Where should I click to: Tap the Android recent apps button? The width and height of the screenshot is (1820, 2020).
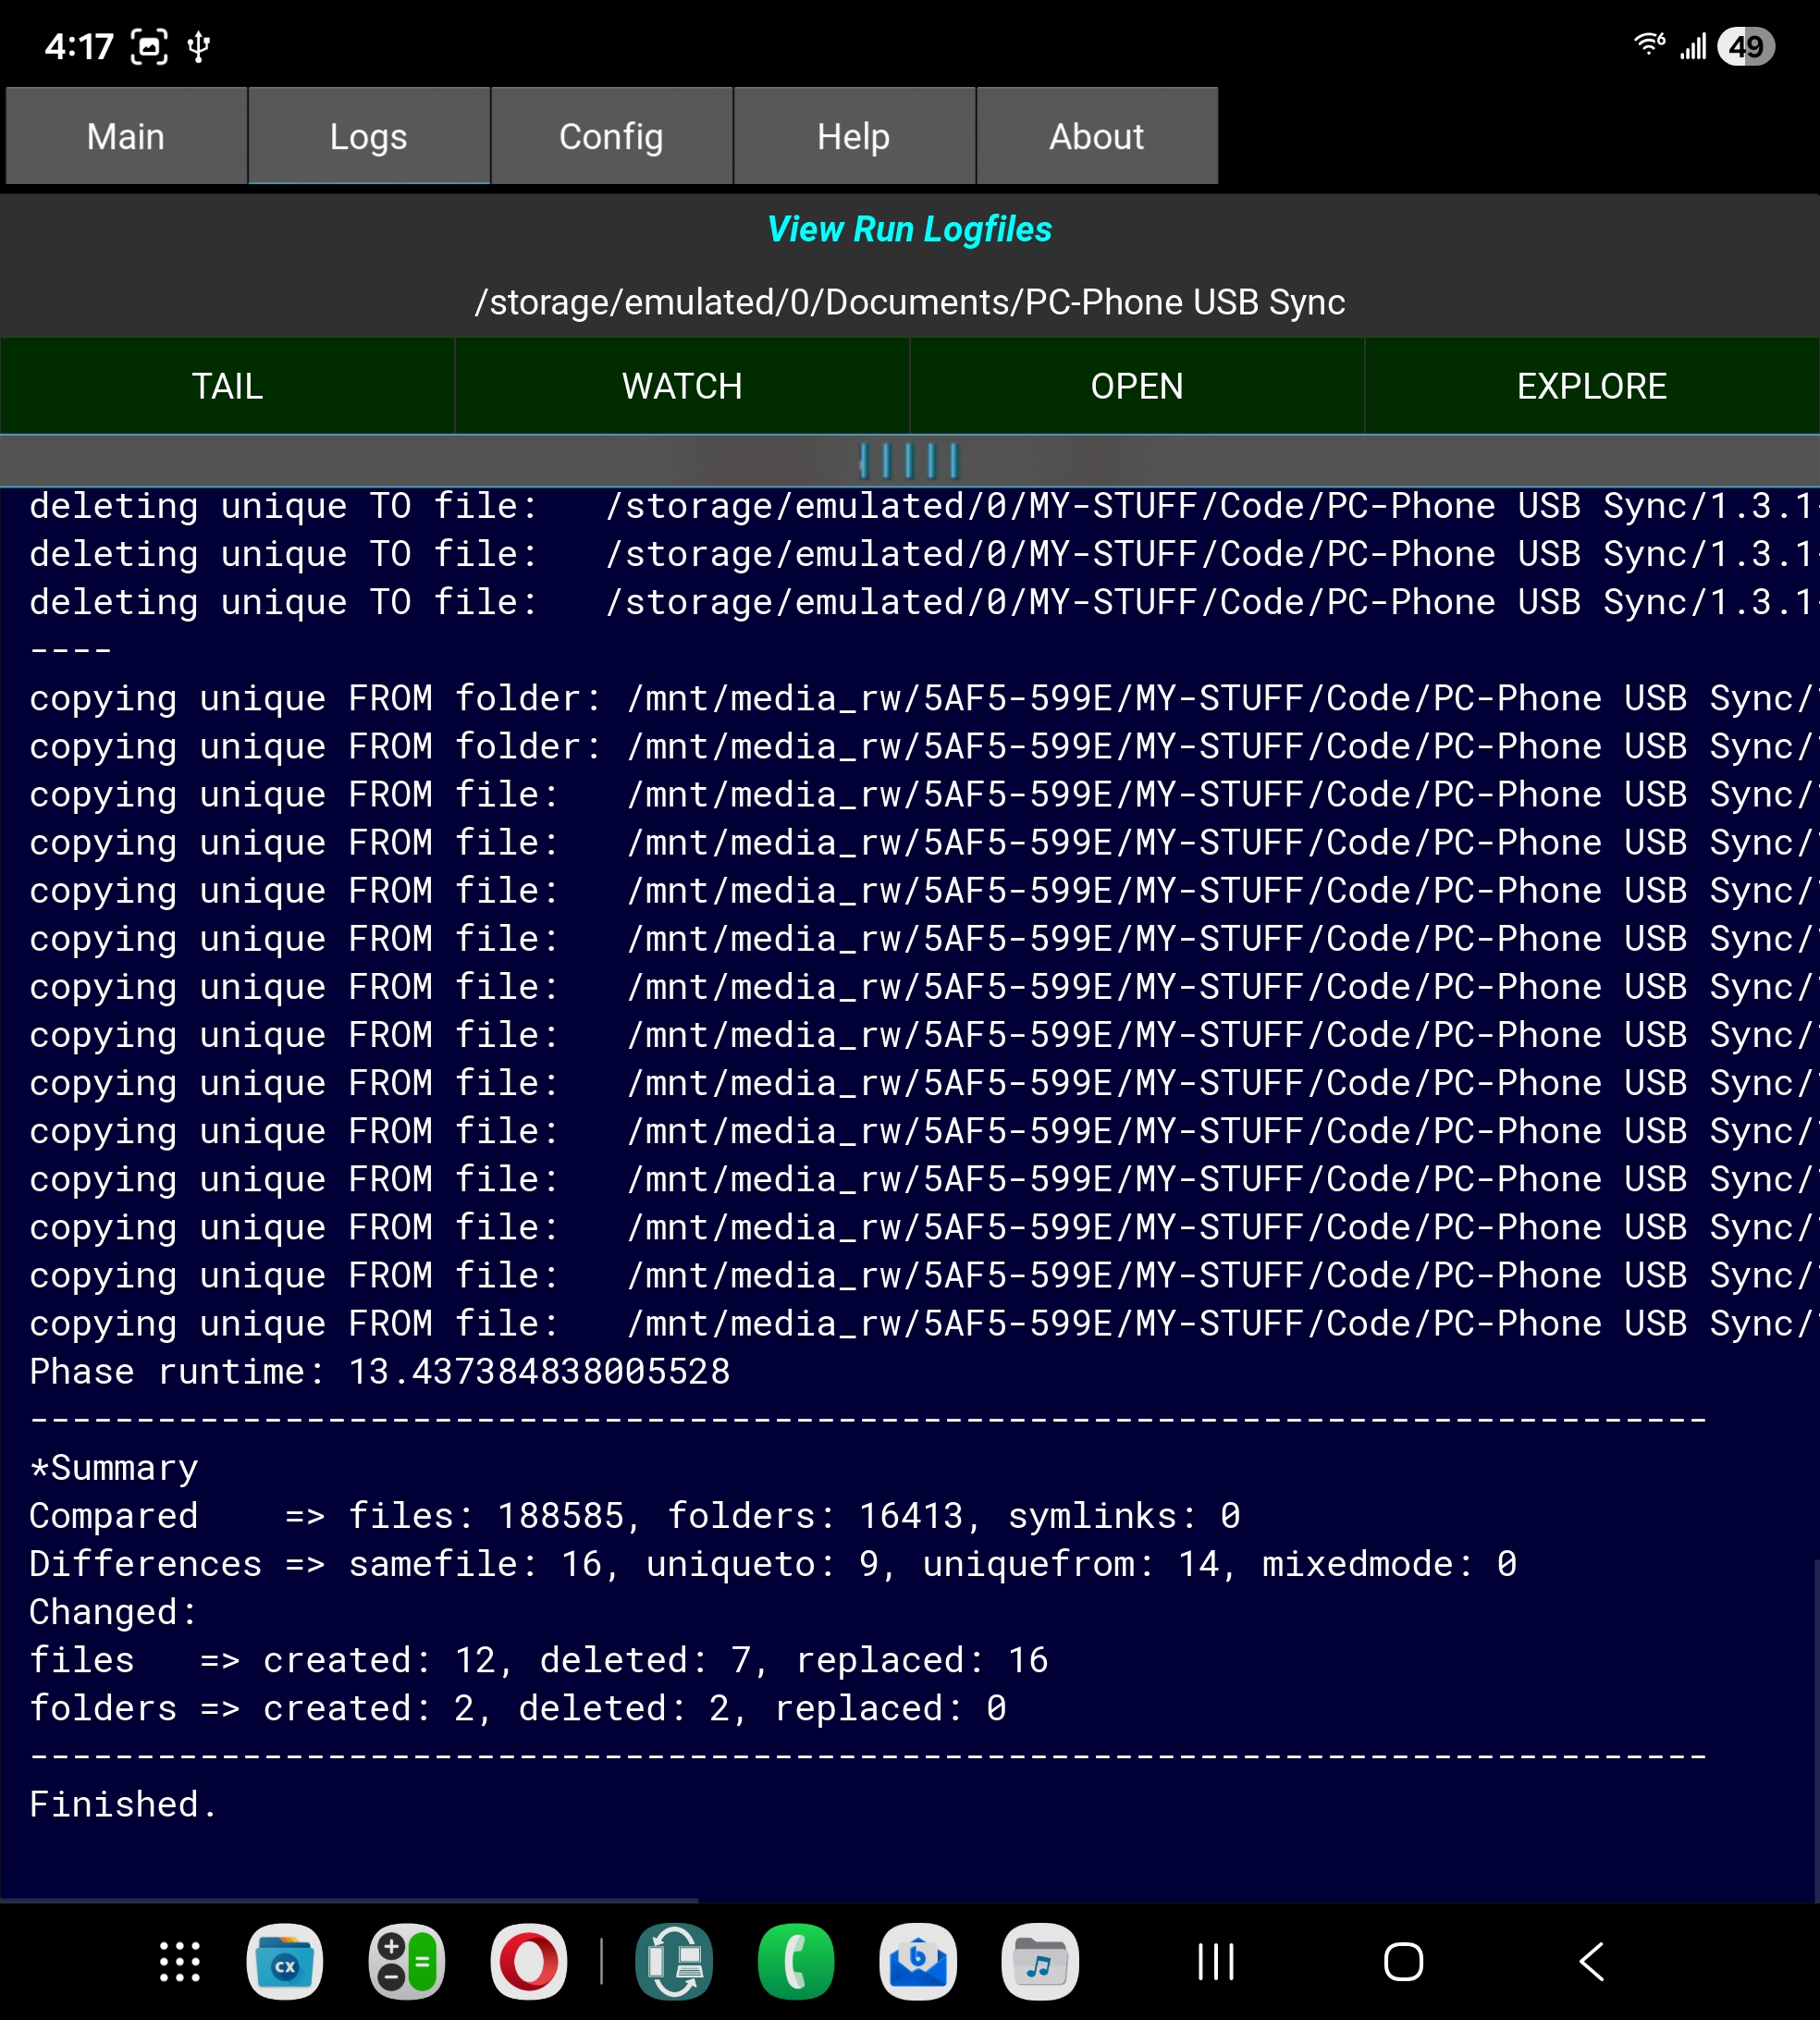click(x=1216, y=1962)
